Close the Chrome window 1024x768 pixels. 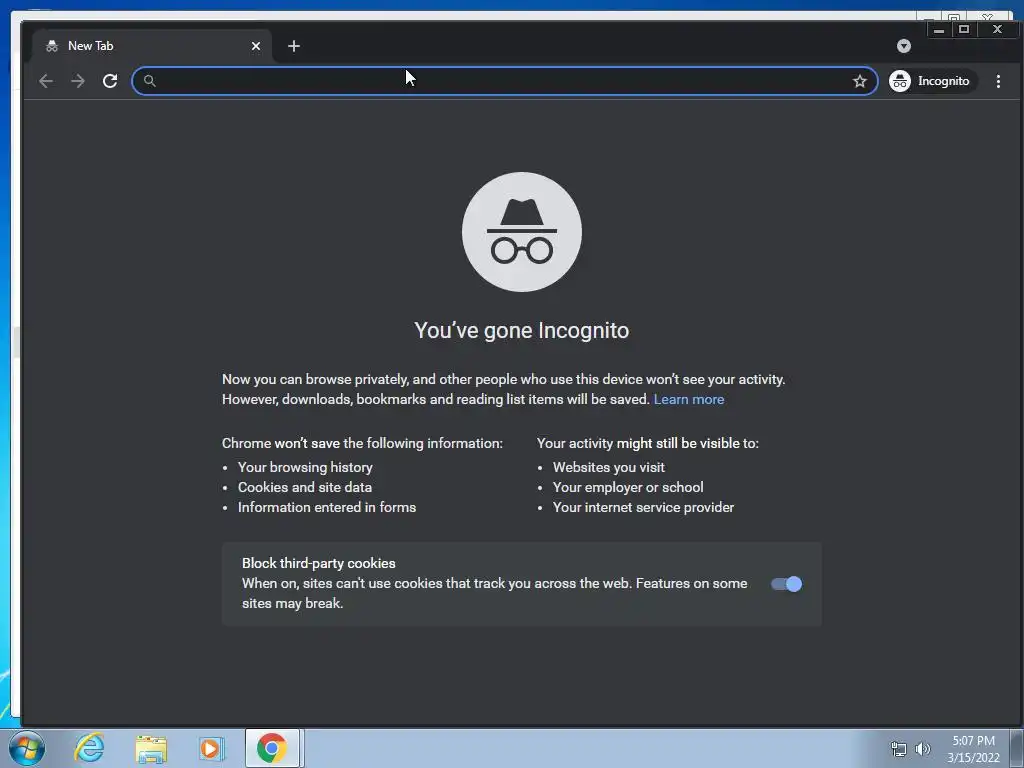997,29
